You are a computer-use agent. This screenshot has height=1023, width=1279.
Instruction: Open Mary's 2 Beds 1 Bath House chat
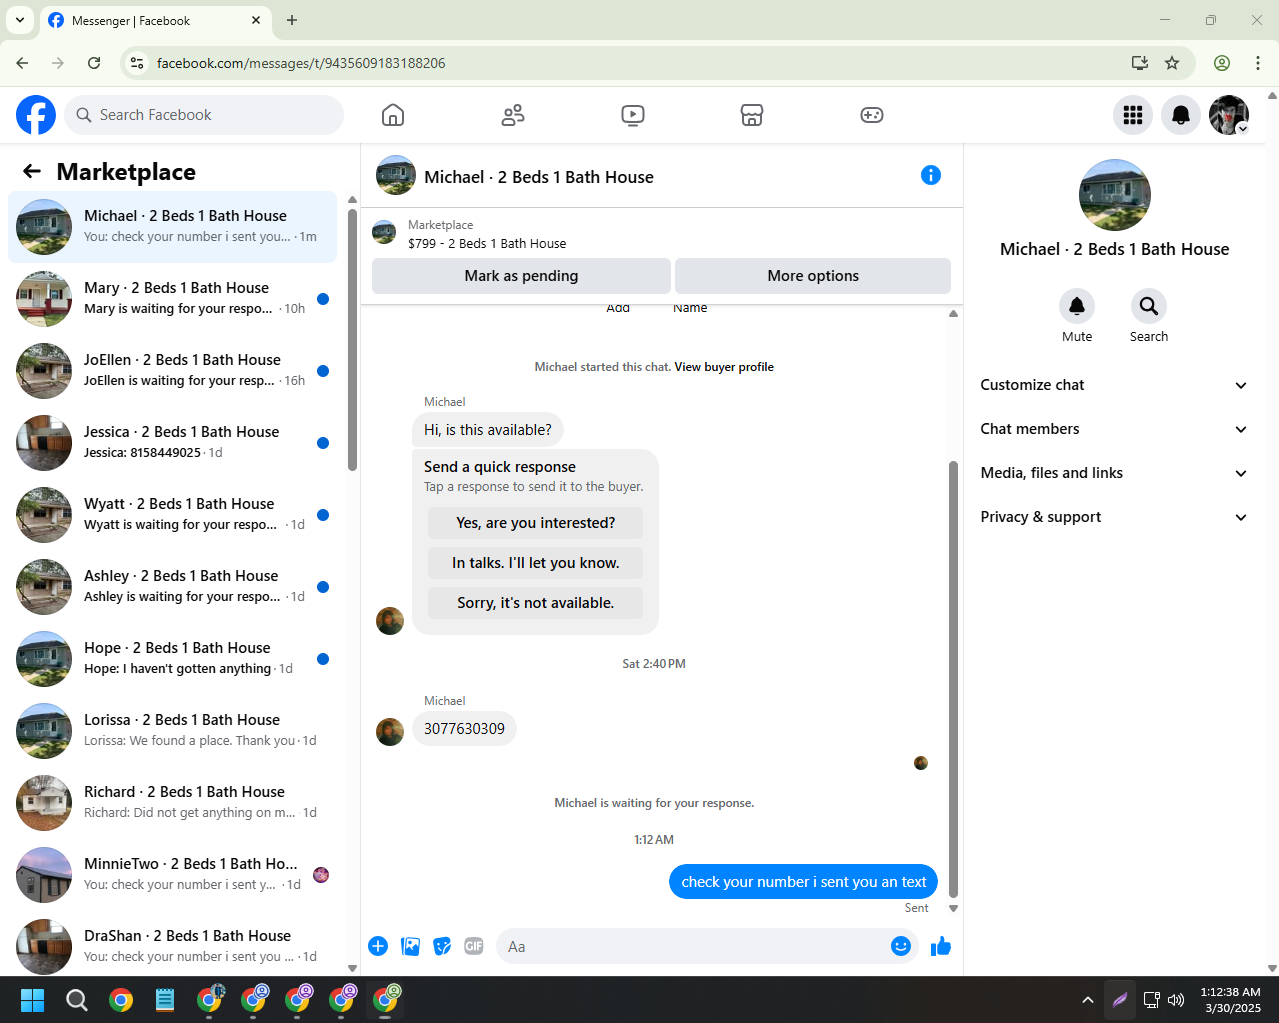(172, 299)
